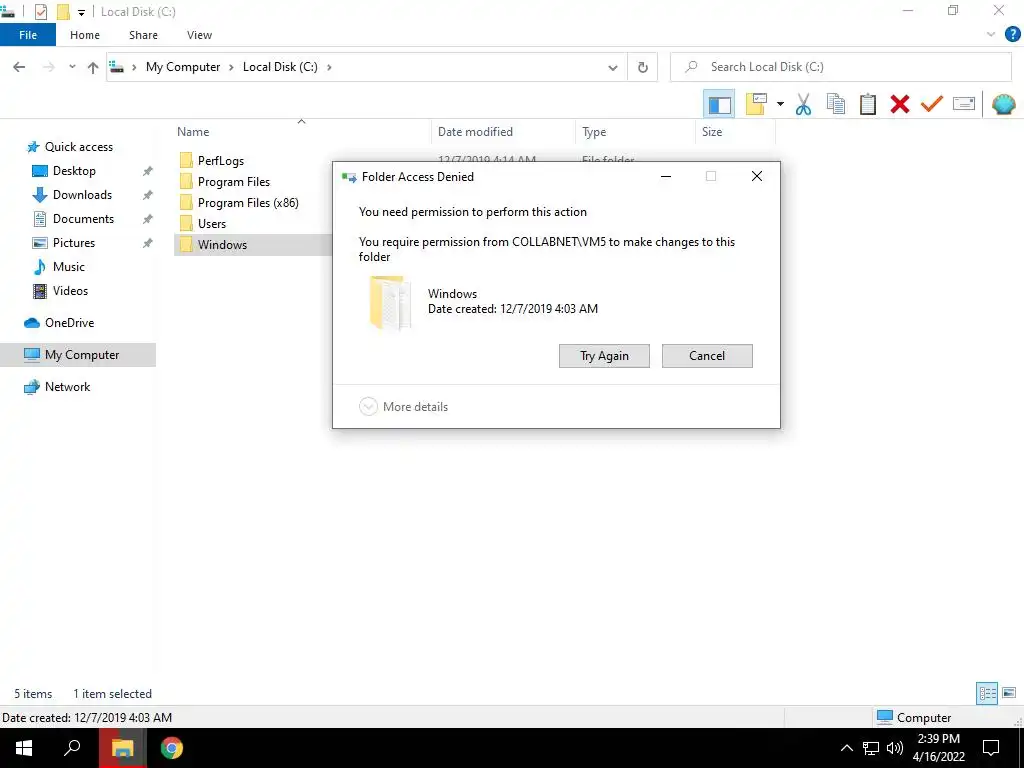
Task: Switch to the Home ribbon tab
Action: [85, 35]
